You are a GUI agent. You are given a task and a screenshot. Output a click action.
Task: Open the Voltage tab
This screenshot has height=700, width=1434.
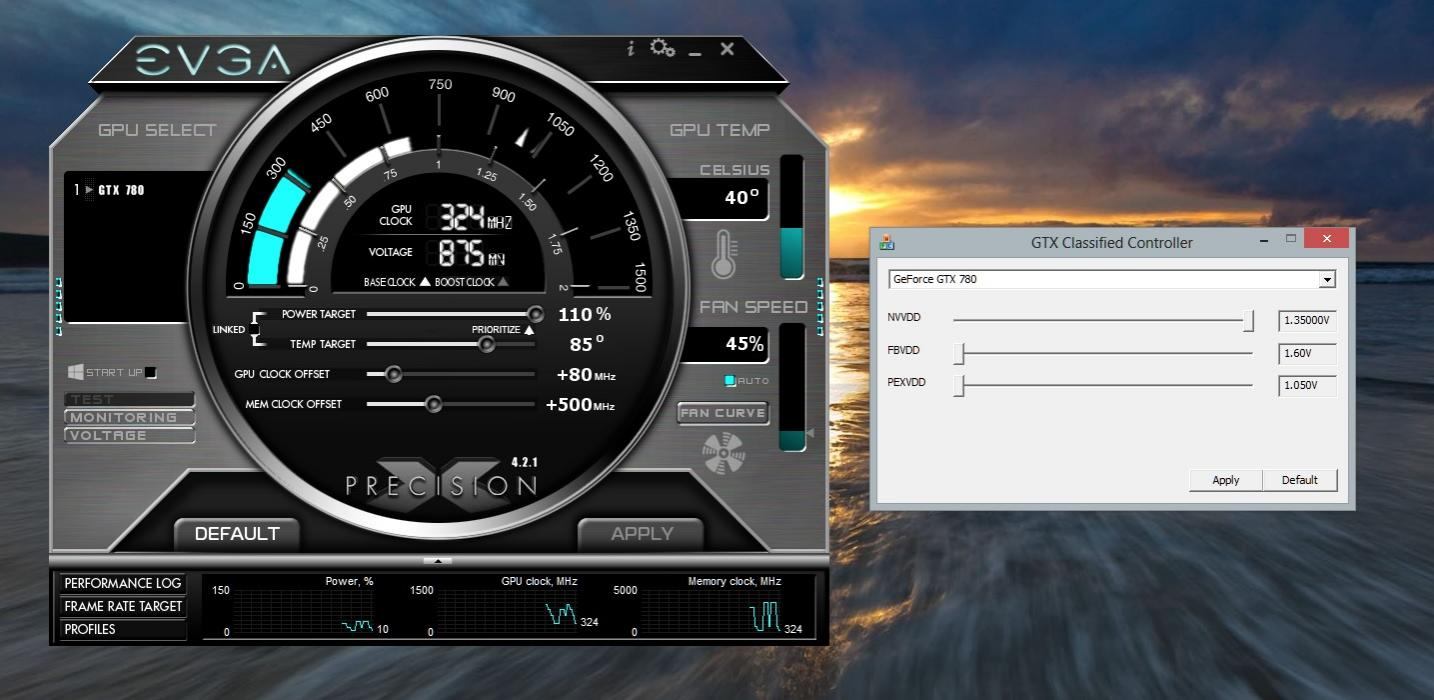[x=129, y=435]
